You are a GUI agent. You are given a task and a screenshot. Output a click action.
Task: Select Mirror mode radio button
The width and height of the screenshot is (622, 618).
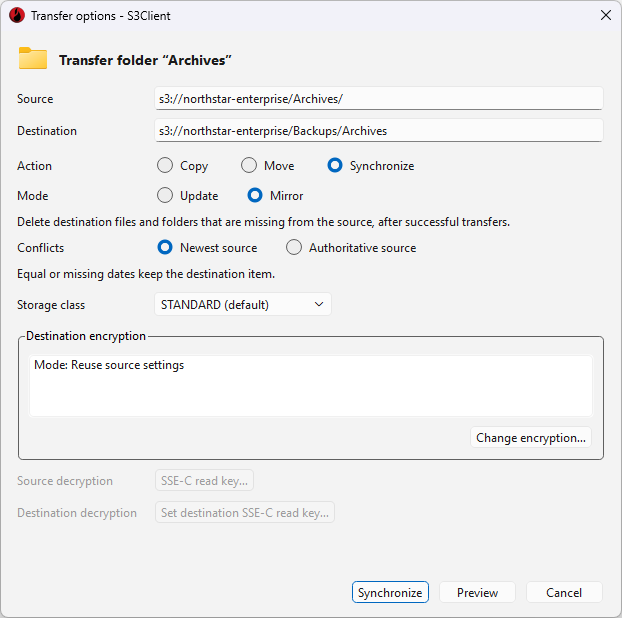point(255,196)
